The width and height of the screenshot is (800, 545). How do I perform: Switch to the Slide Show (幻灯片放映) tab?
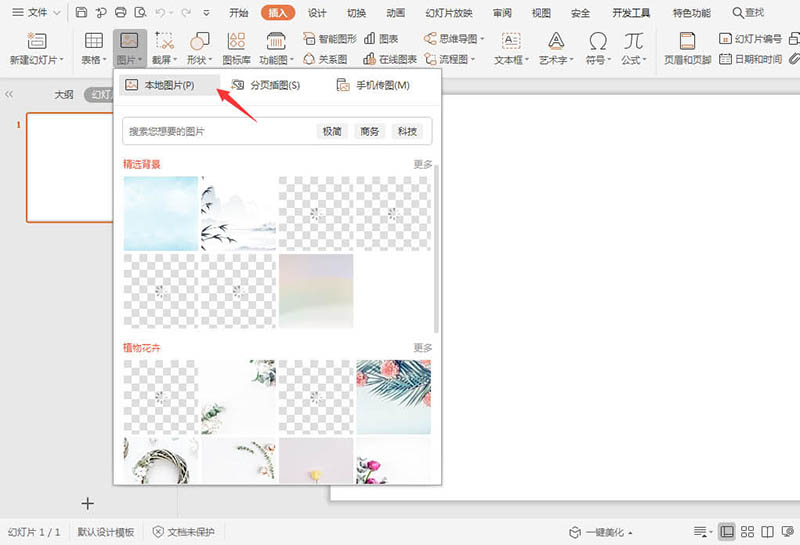click(449, 13)
